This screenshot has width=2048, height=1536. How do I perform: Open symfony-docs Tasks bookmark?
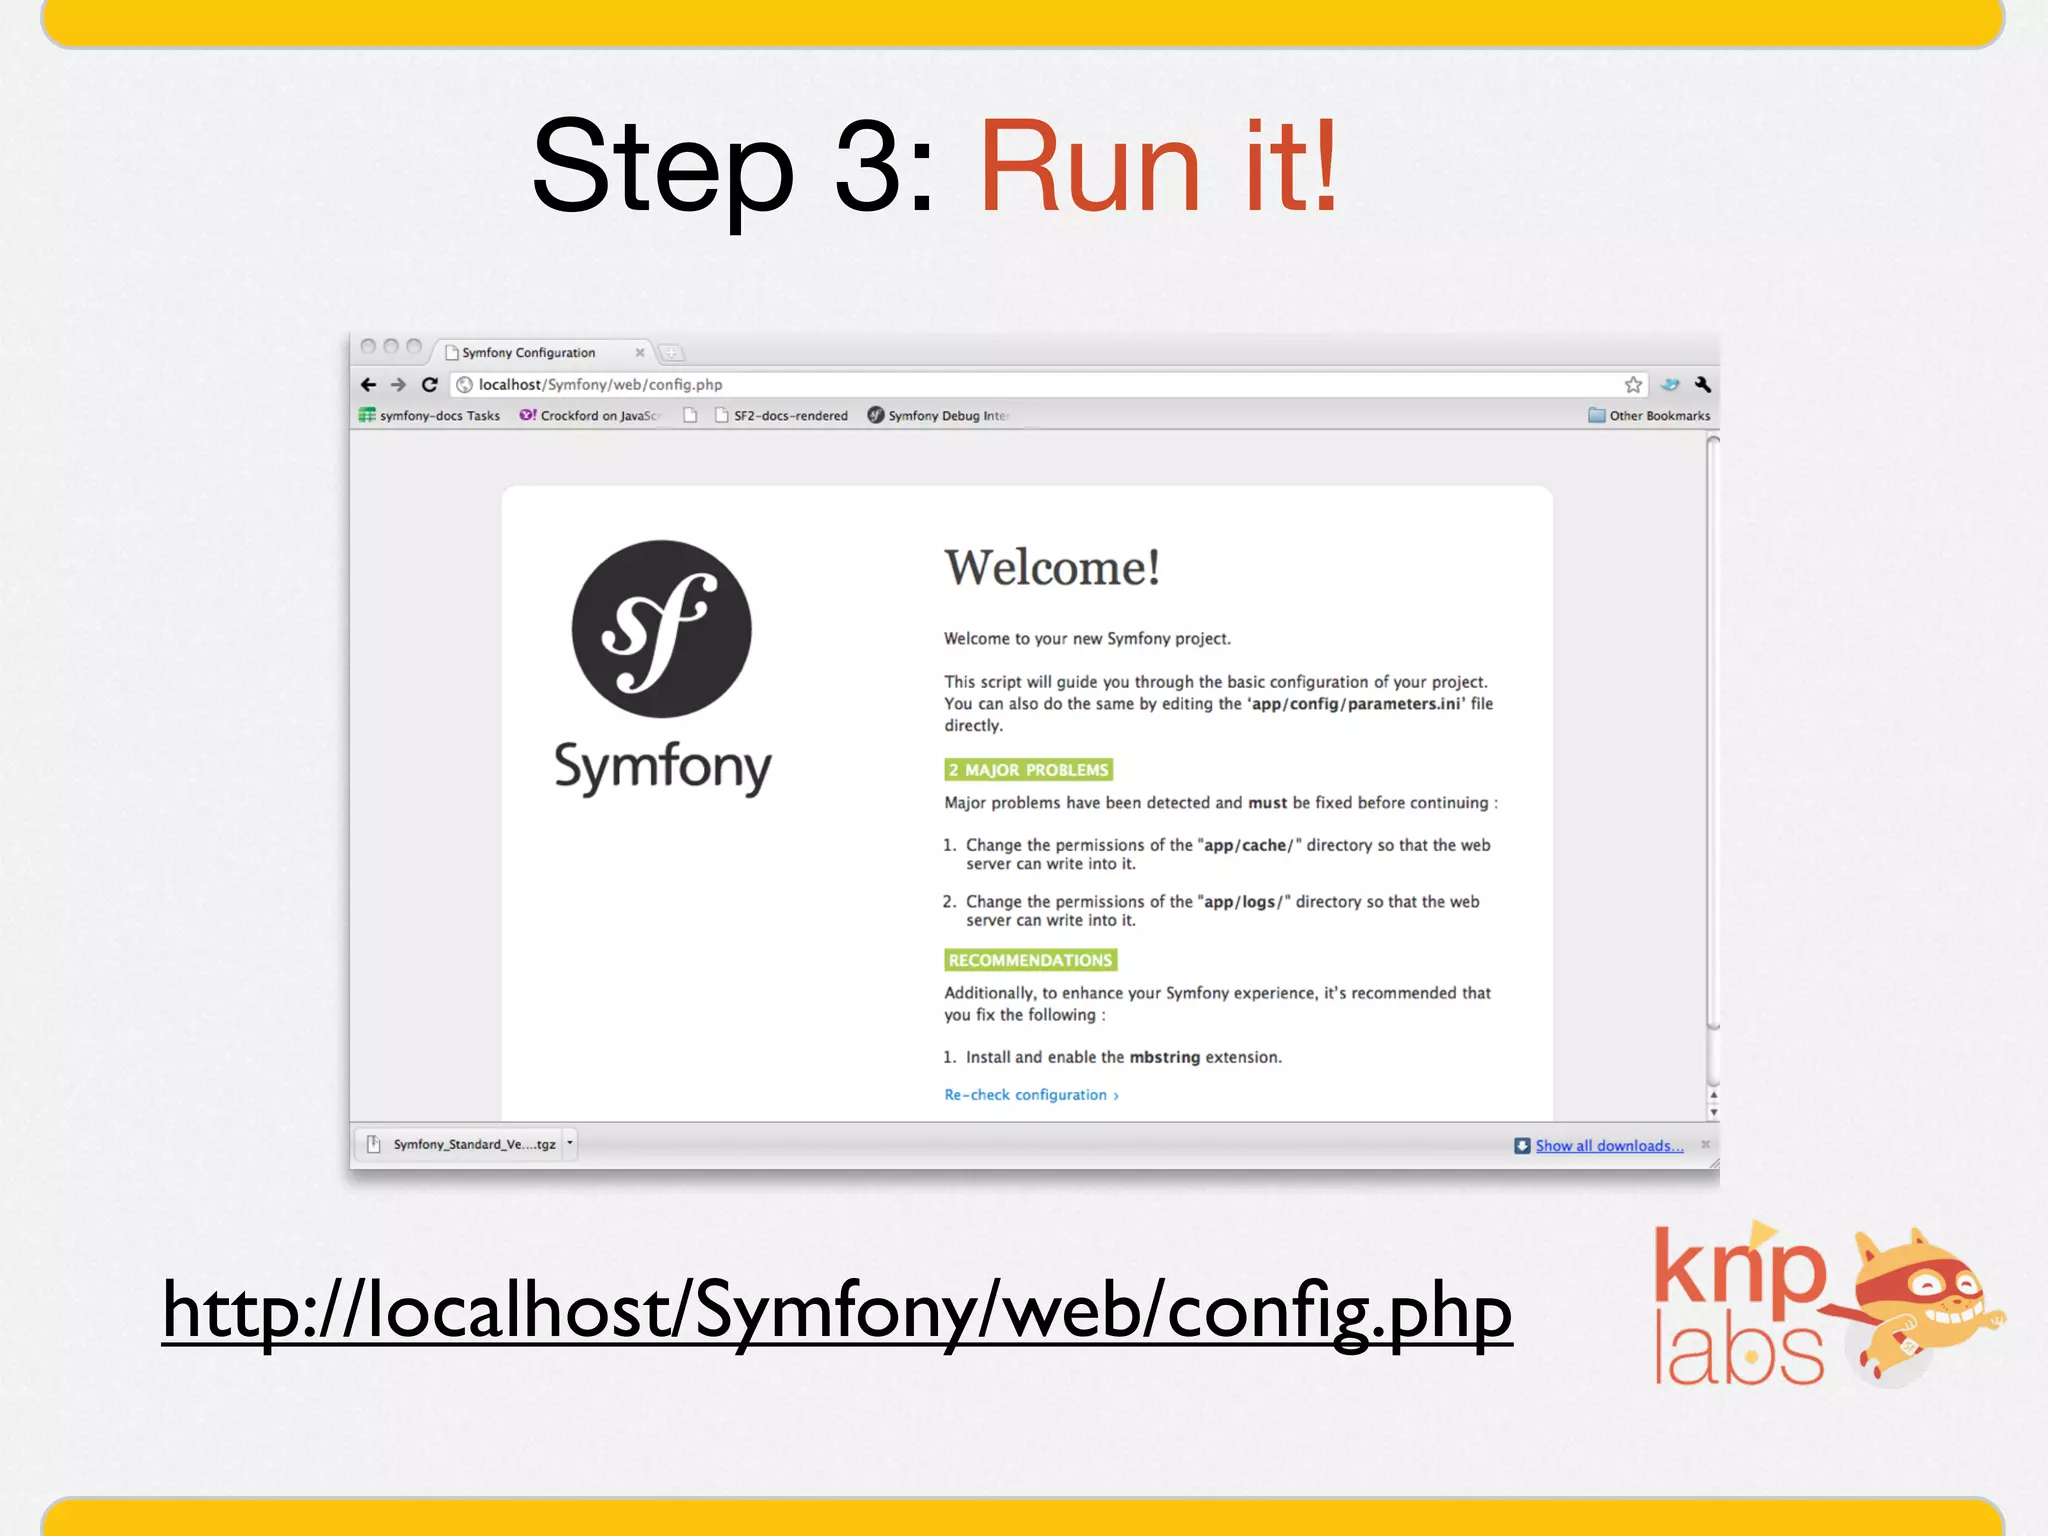[x=430, y=416]
